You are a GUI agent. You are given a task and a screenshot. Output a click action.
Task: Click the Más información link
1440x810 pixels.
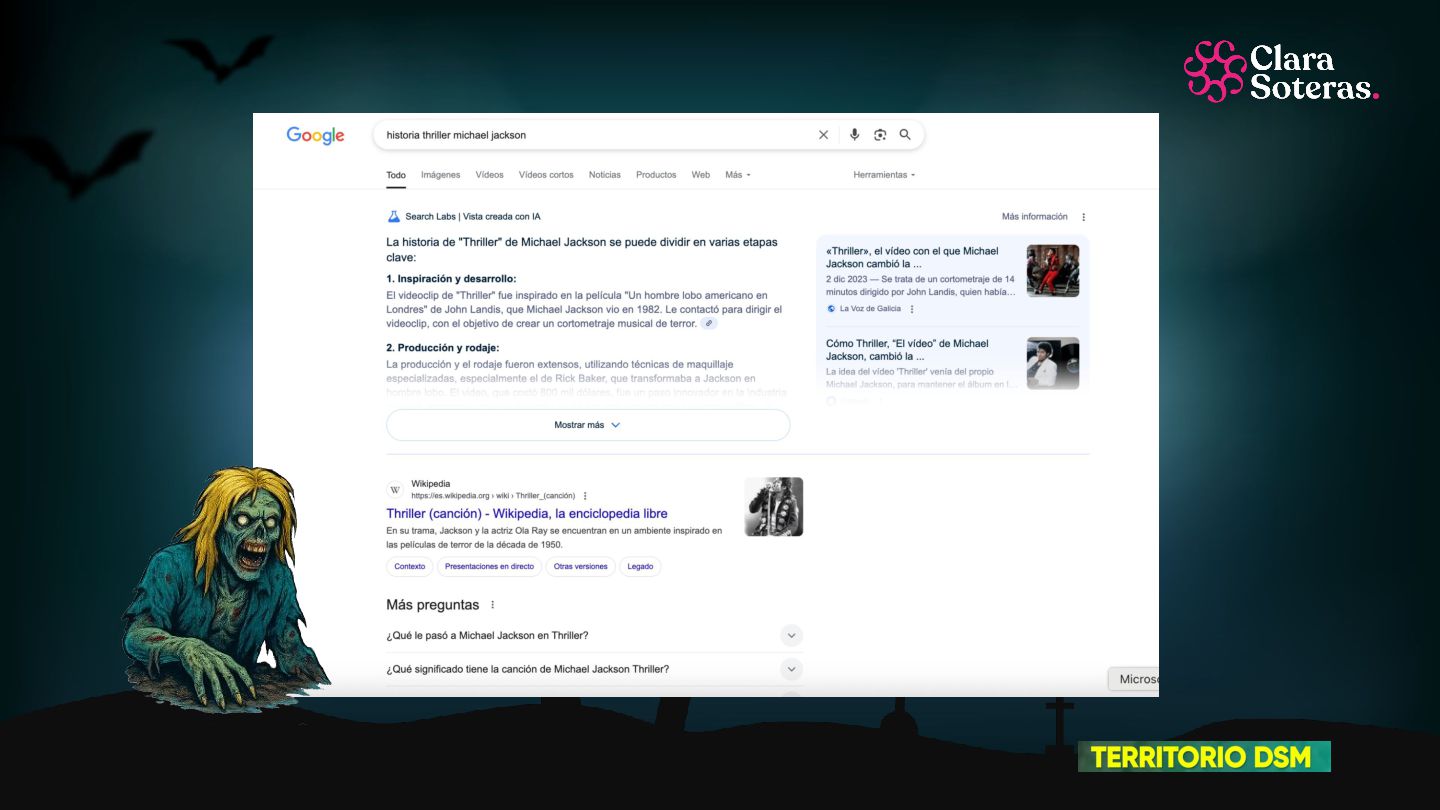(x=1035, y=217)
